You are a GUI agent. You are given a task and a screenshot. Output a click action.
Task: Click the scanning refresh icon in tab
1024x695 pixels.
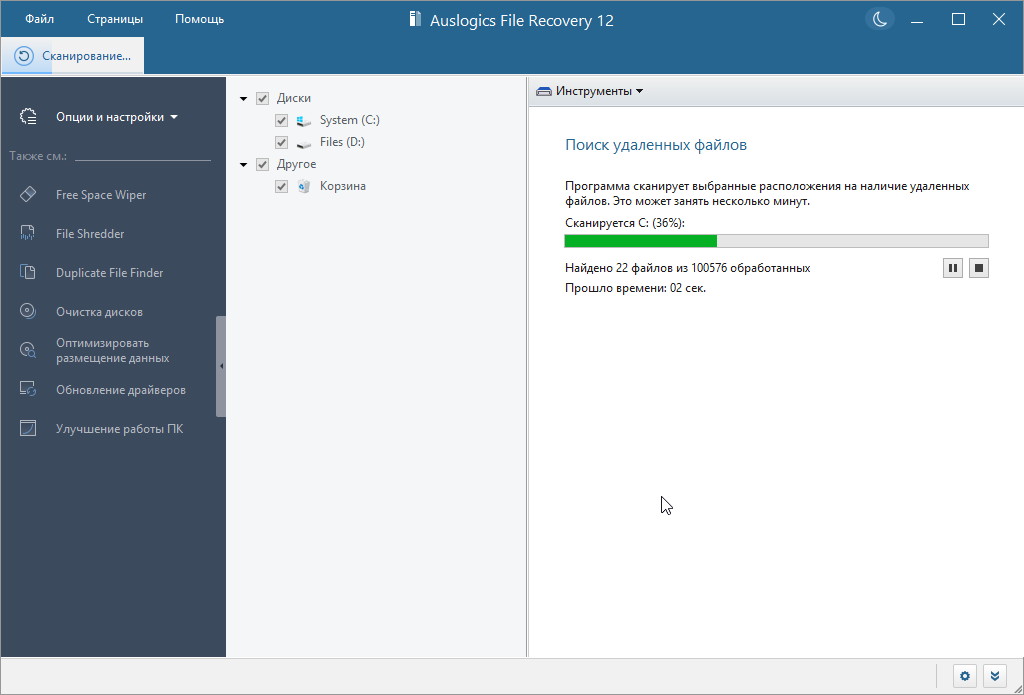point(24,56)
